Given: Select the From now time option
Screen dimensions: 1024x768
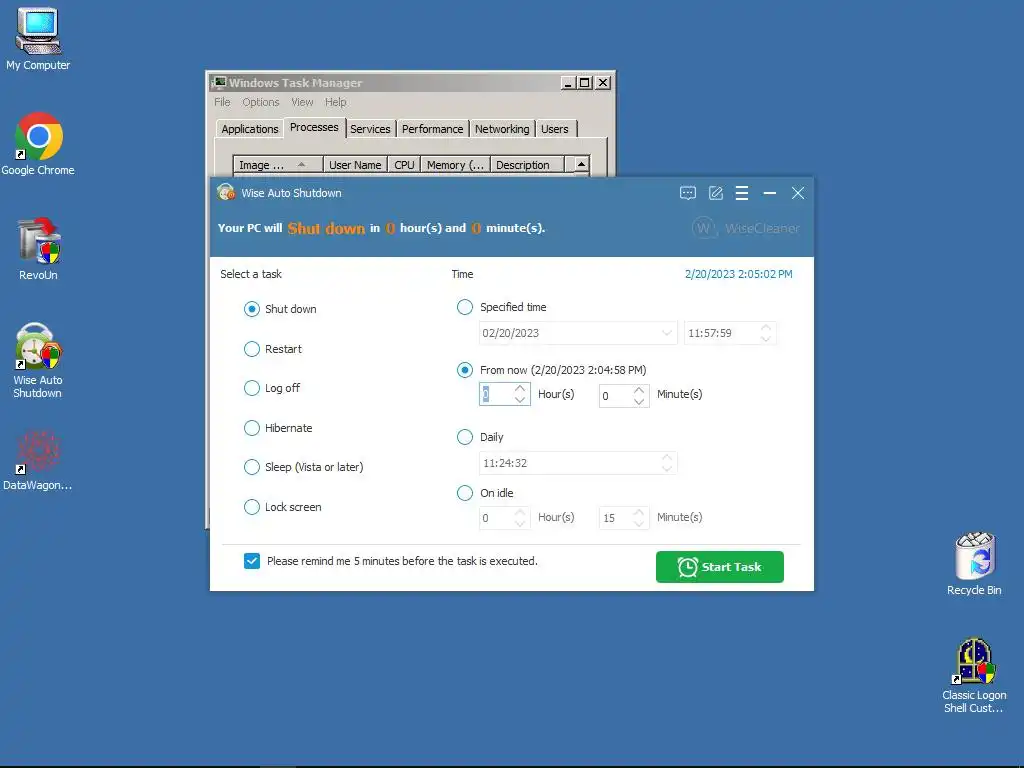Looking at the screenshot, I should point(464,370).
